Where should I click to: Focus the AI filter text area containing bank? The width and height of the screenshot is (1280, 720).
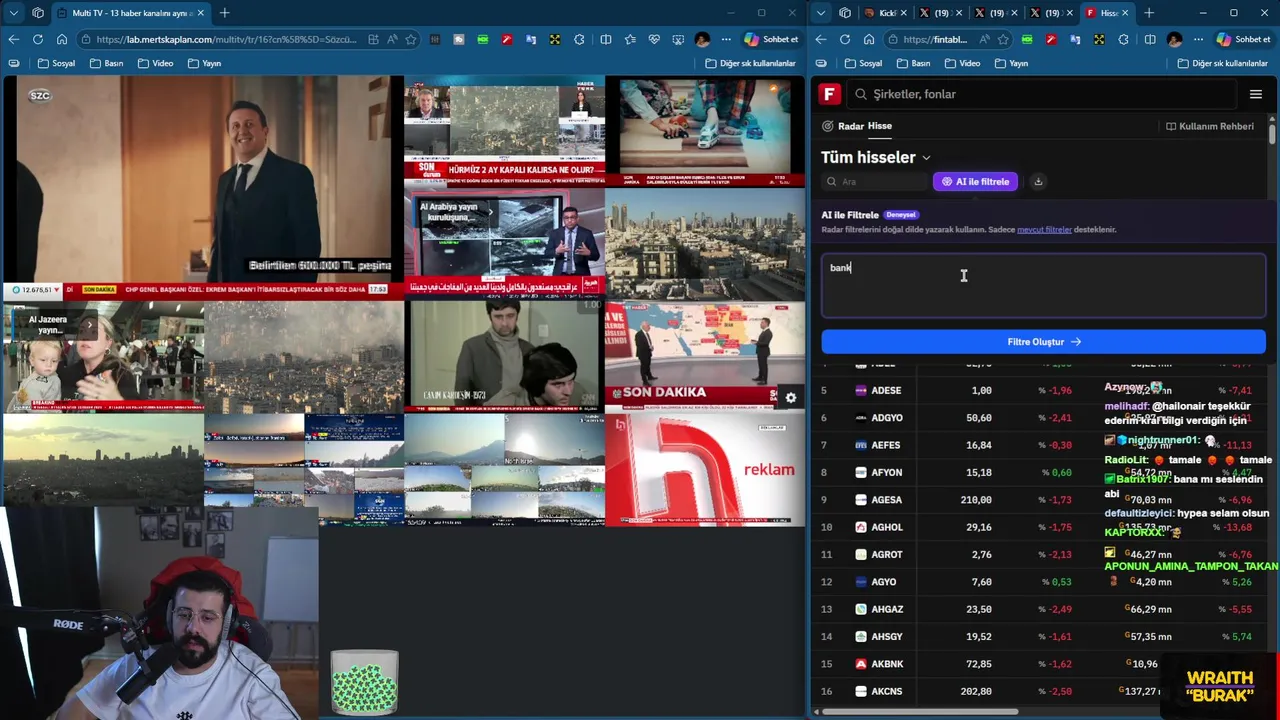click(x=1043, y=286)
